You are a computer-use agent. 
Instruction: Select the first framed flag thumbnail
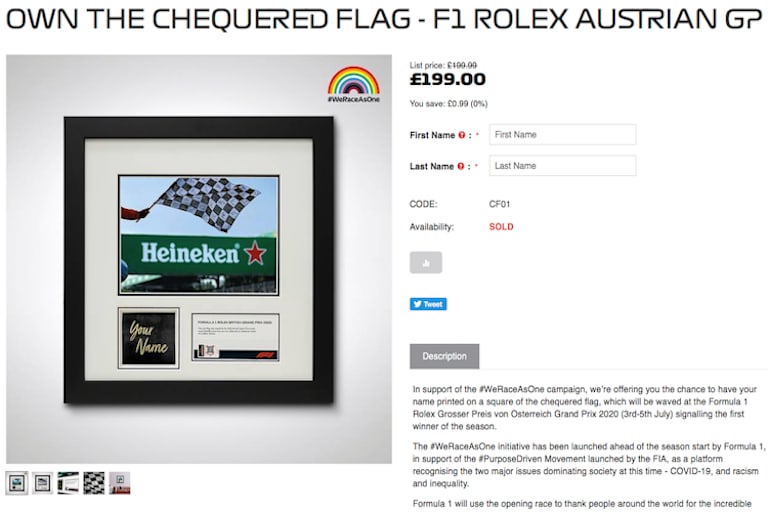tap(17, 484)
